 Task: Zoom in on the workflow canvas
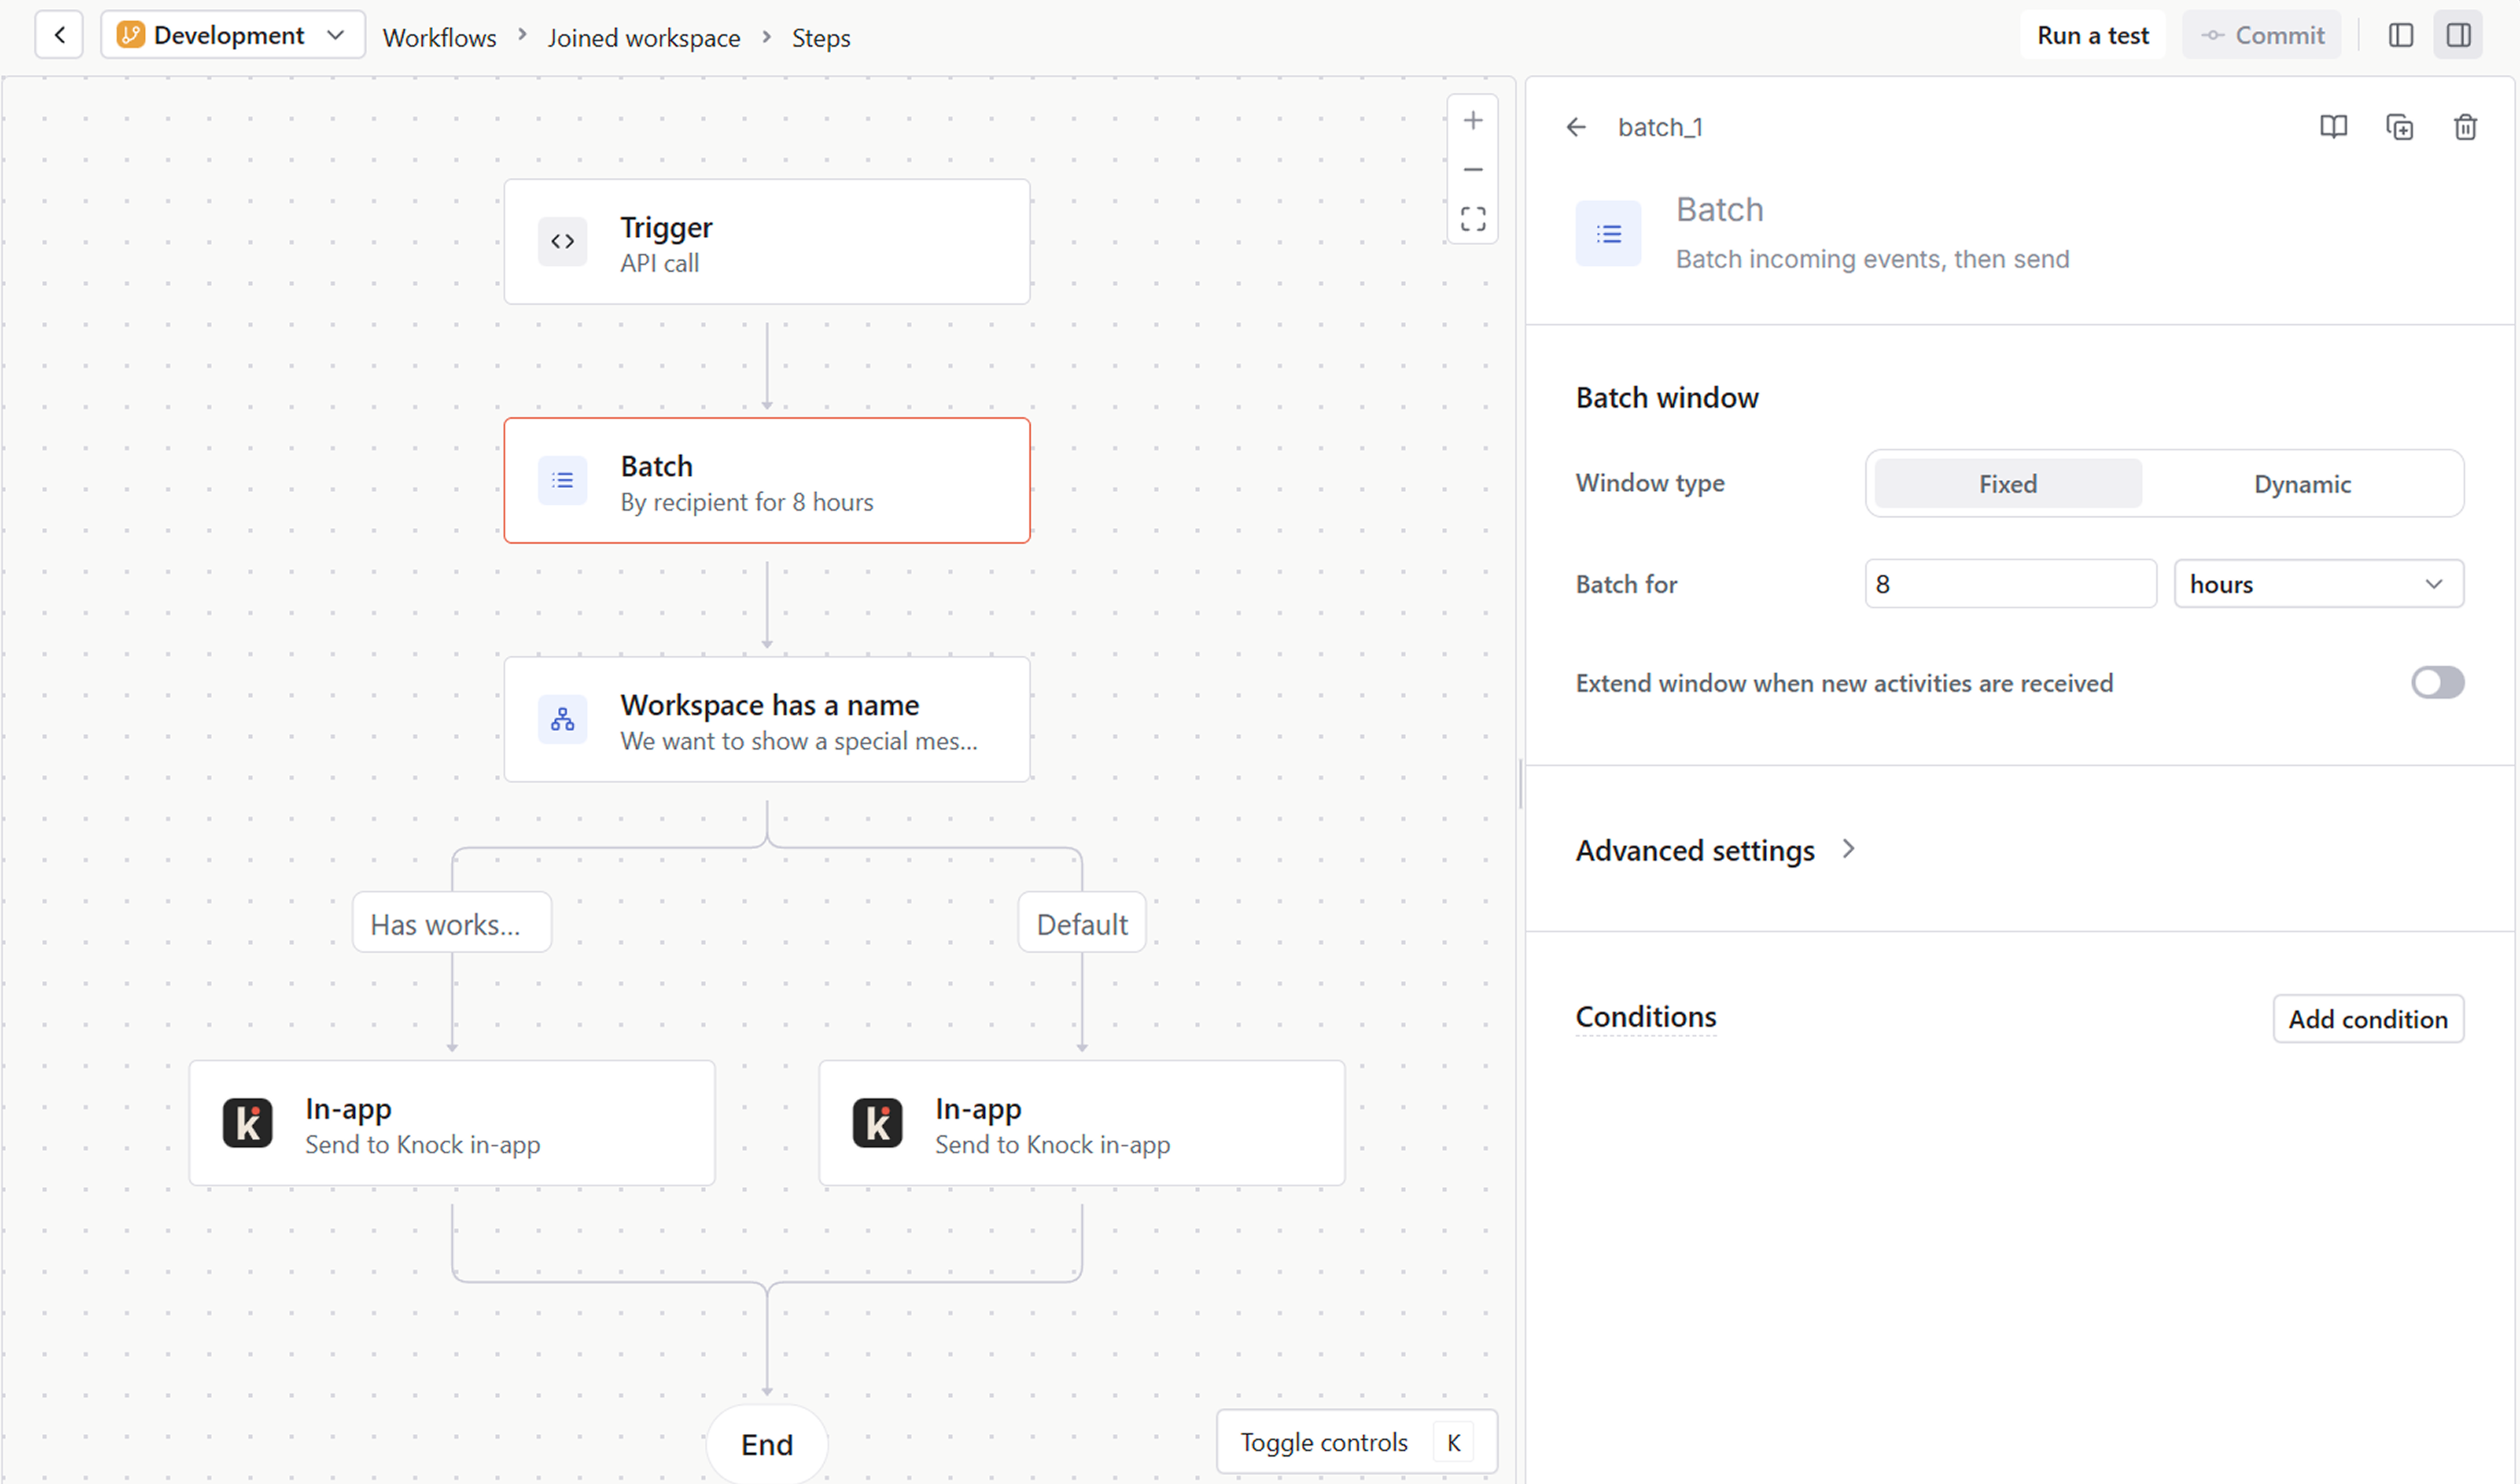(1472, 119)
